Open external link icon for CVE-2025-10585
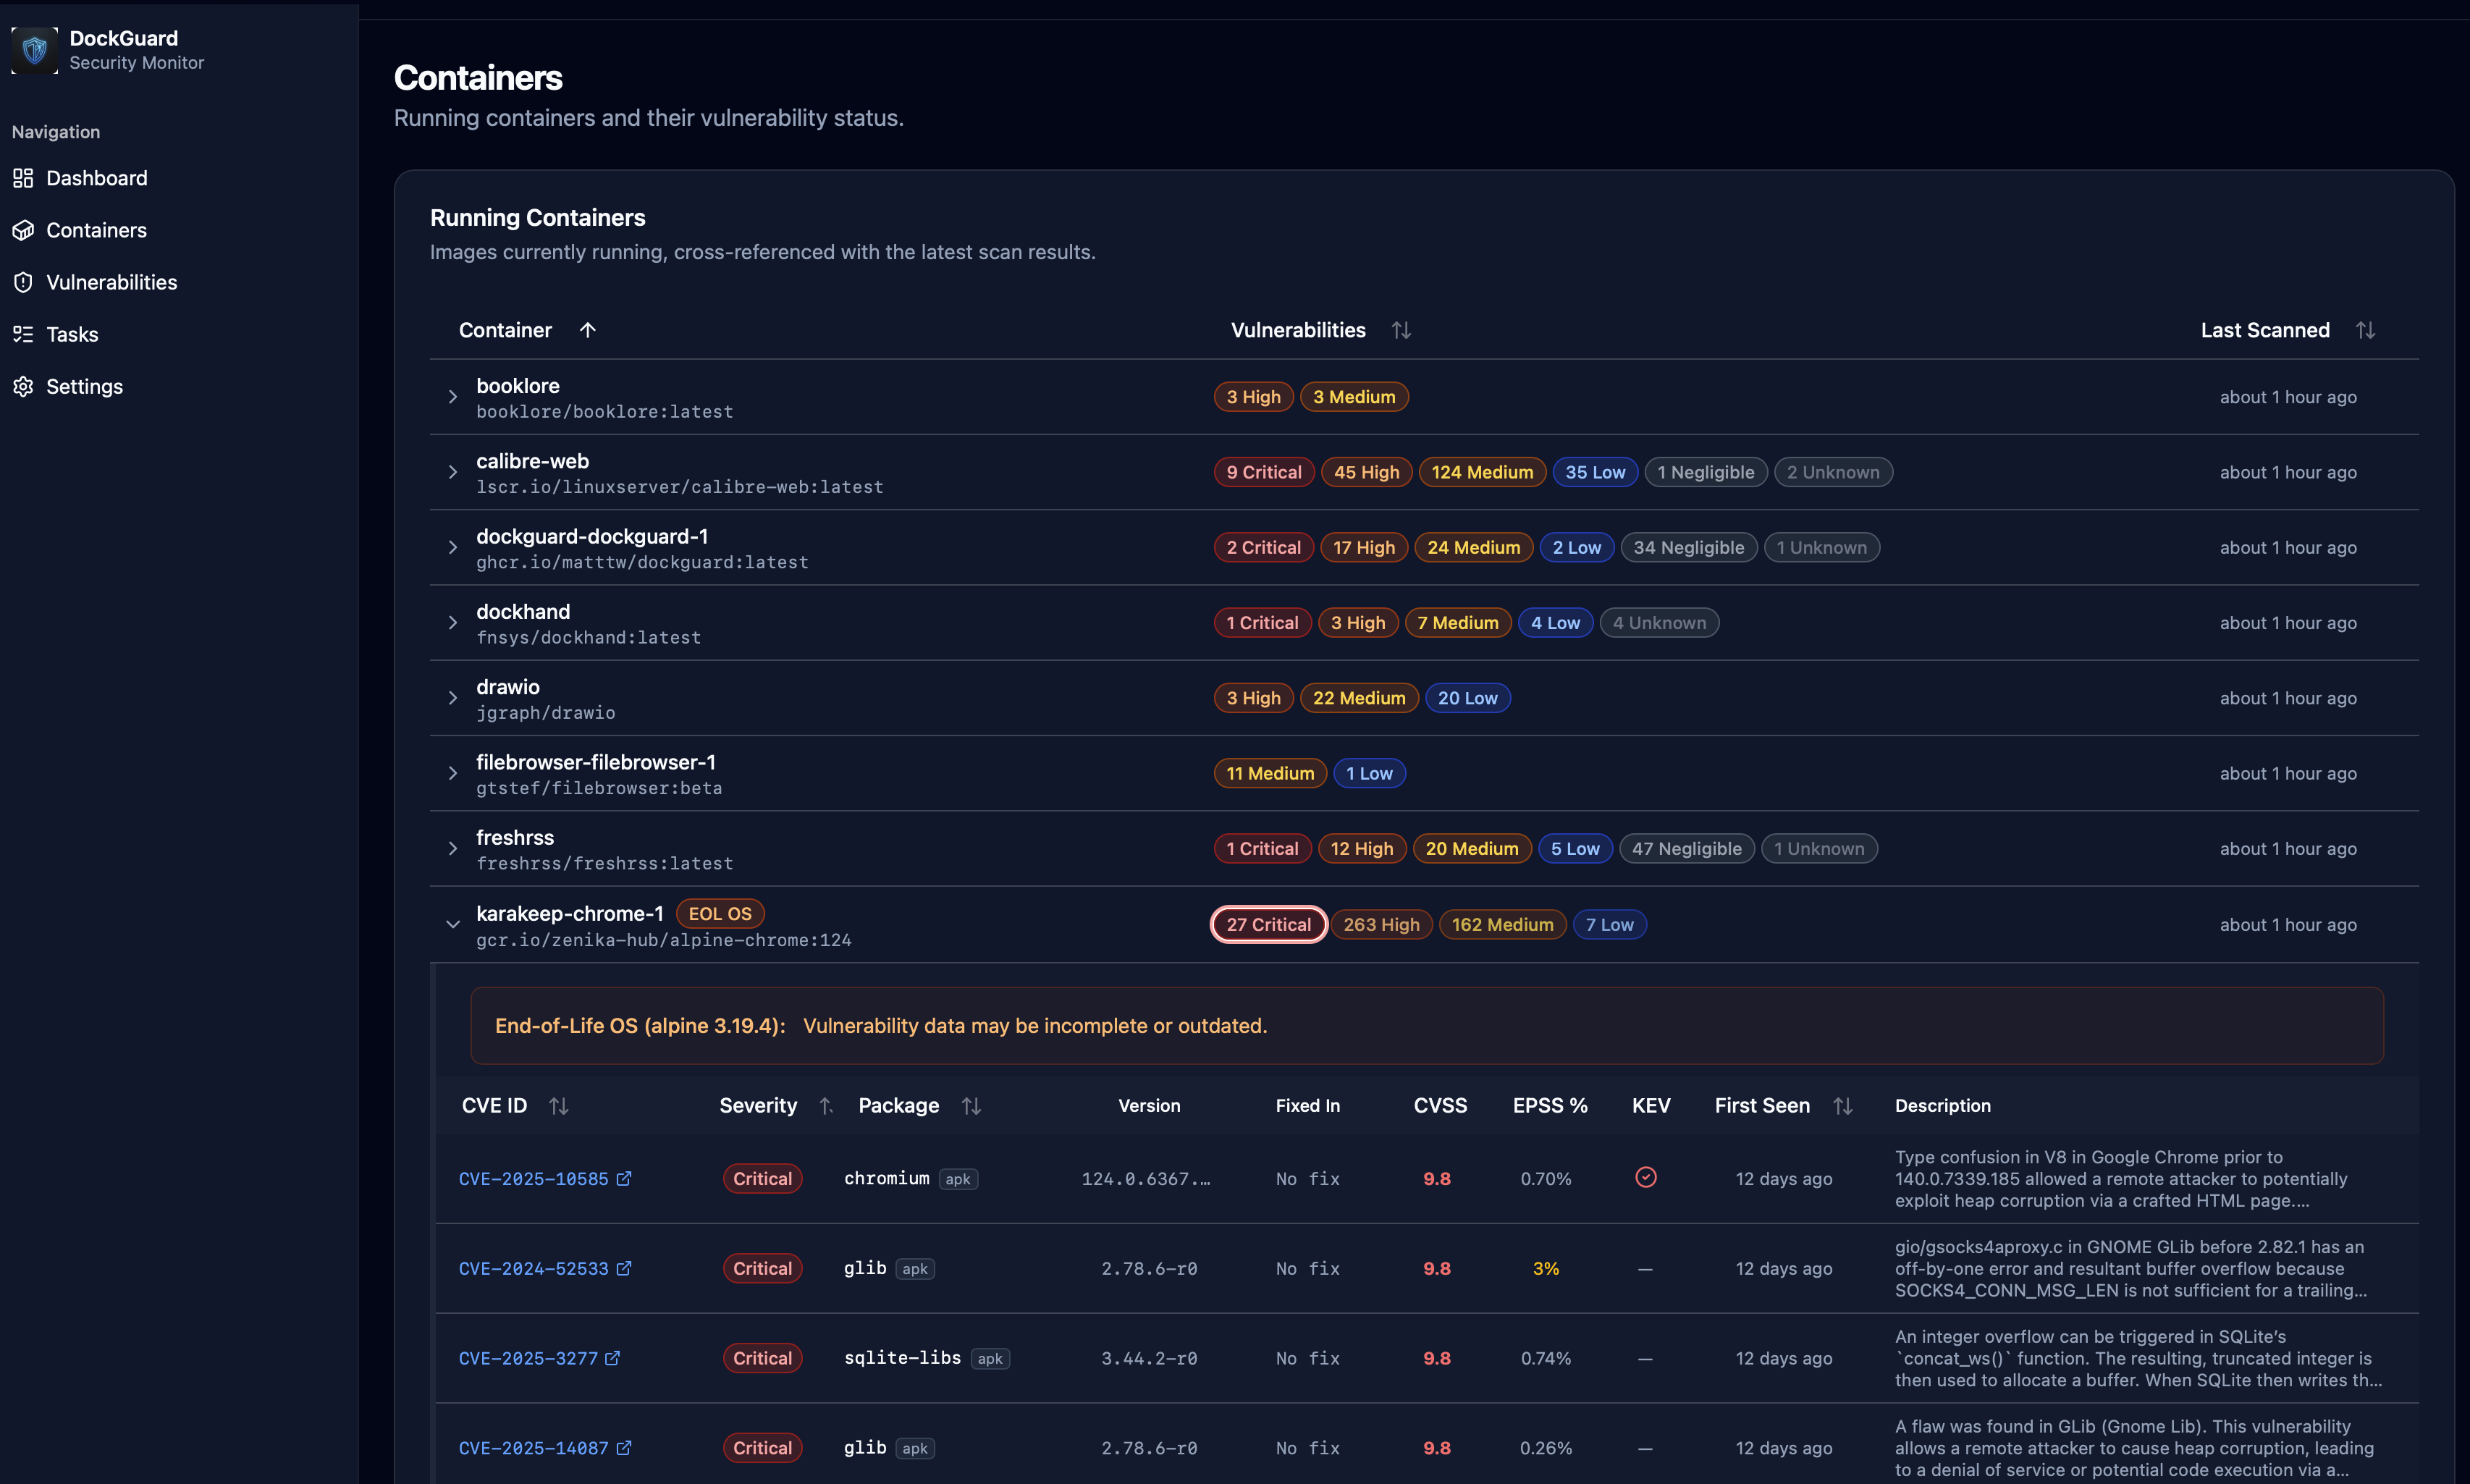Screen dimensions: 2470x1484 (624, 1178)
